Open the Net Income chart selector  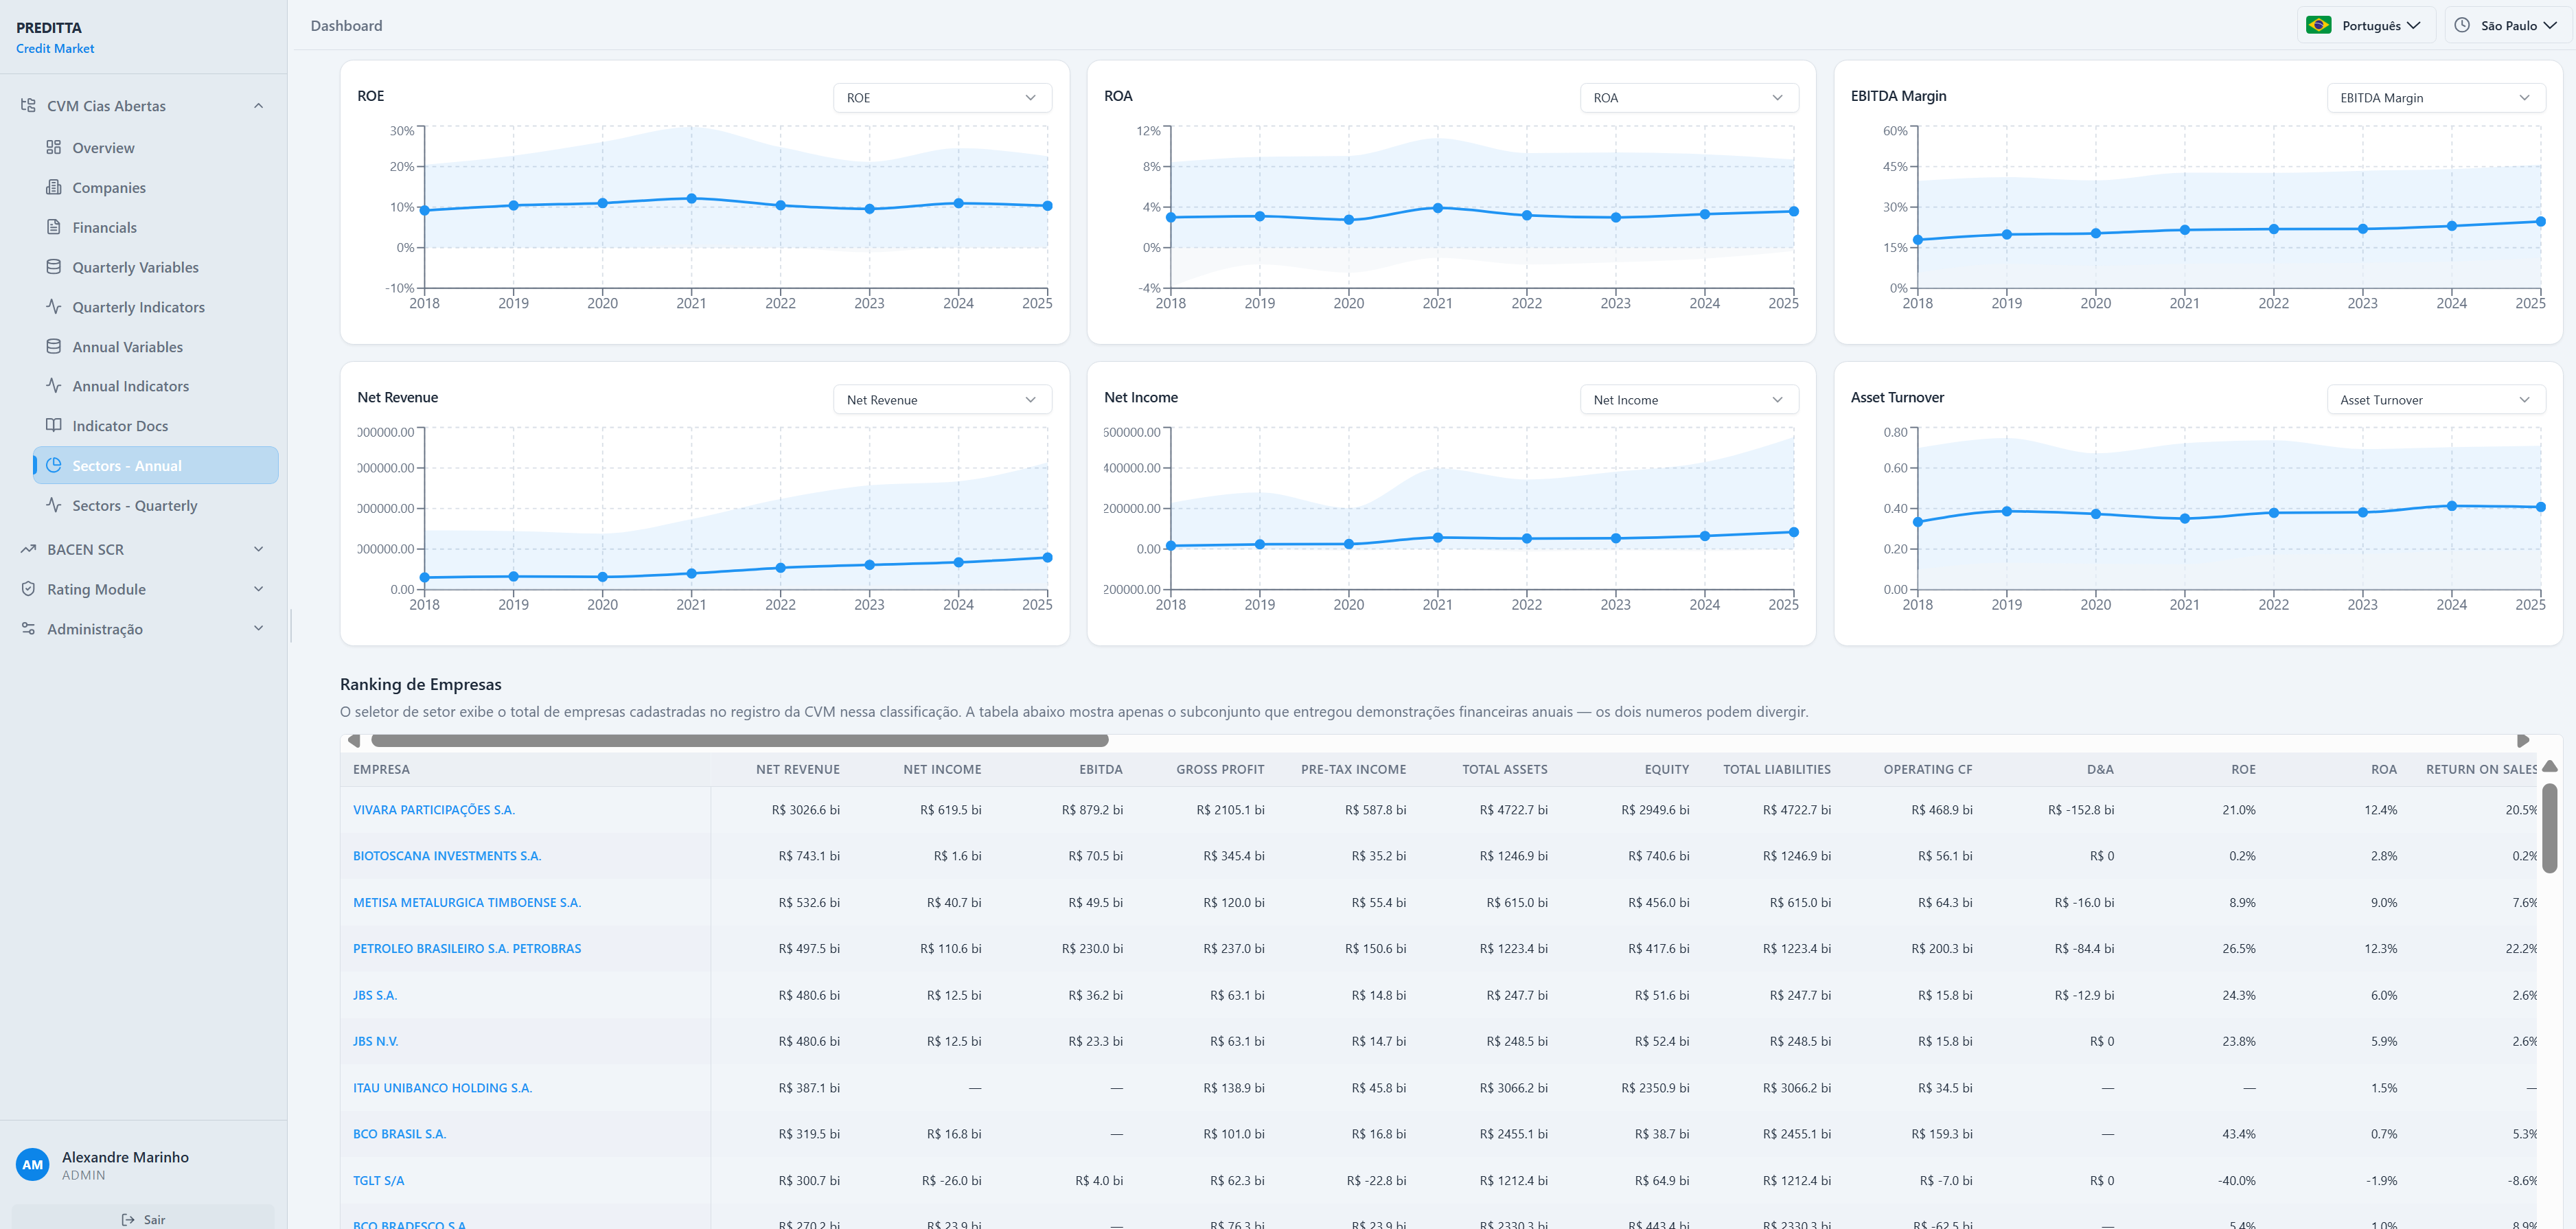click(x=1689, y=400)
